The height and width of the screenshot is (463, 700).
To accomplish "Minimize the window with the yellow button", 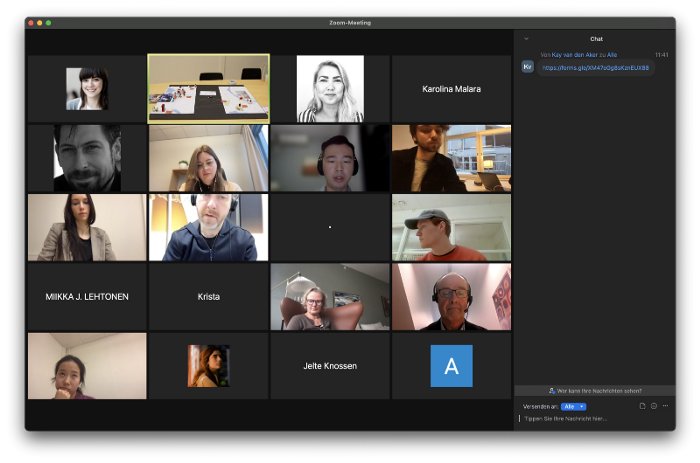I will click(39, 22).
